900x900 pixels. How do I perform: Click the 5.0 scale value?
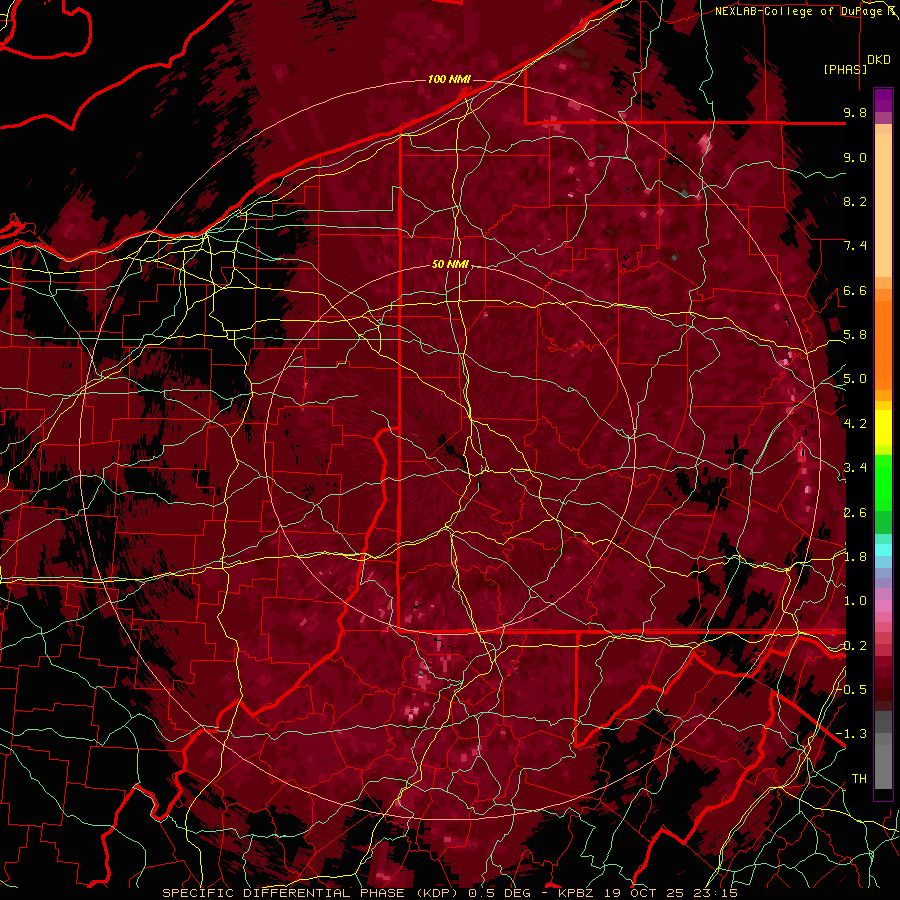(x=855, y=379)
